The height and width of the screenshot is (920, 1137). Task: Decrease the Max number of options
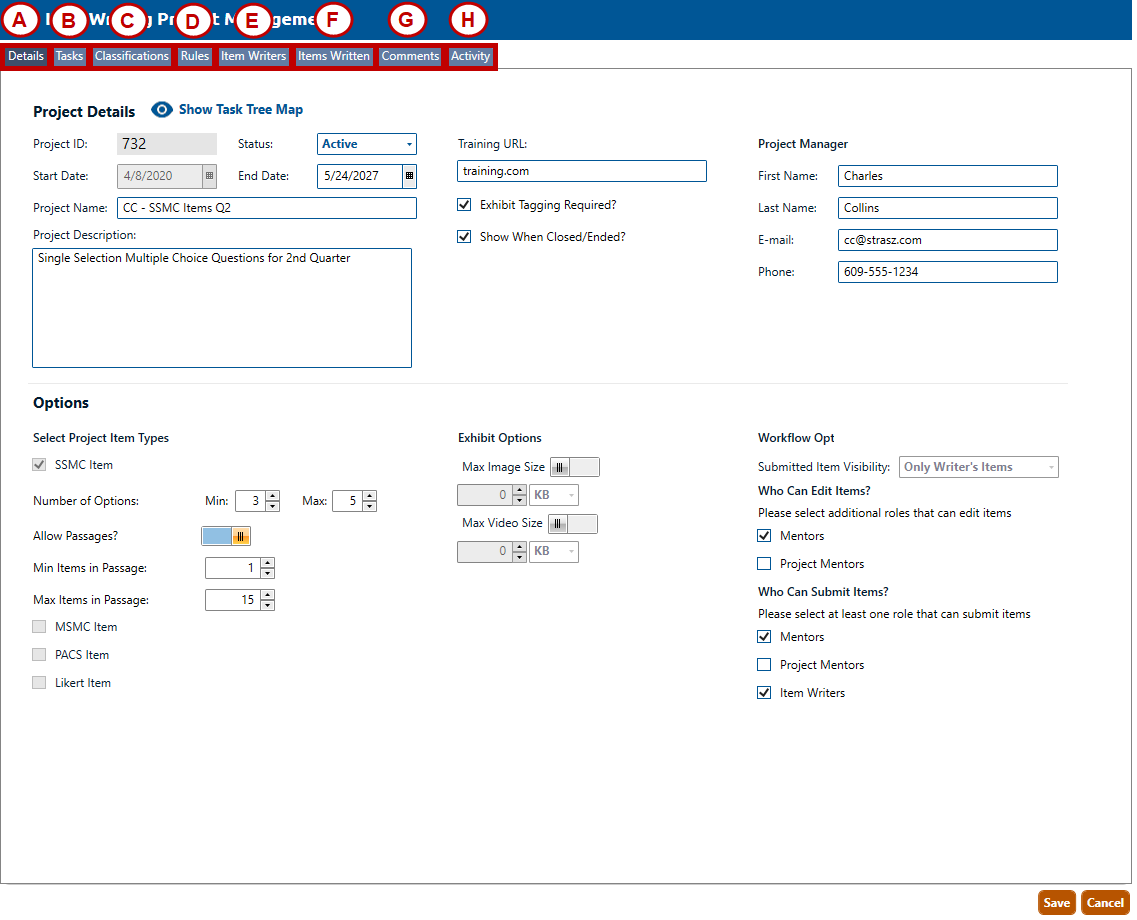point(369,507)
